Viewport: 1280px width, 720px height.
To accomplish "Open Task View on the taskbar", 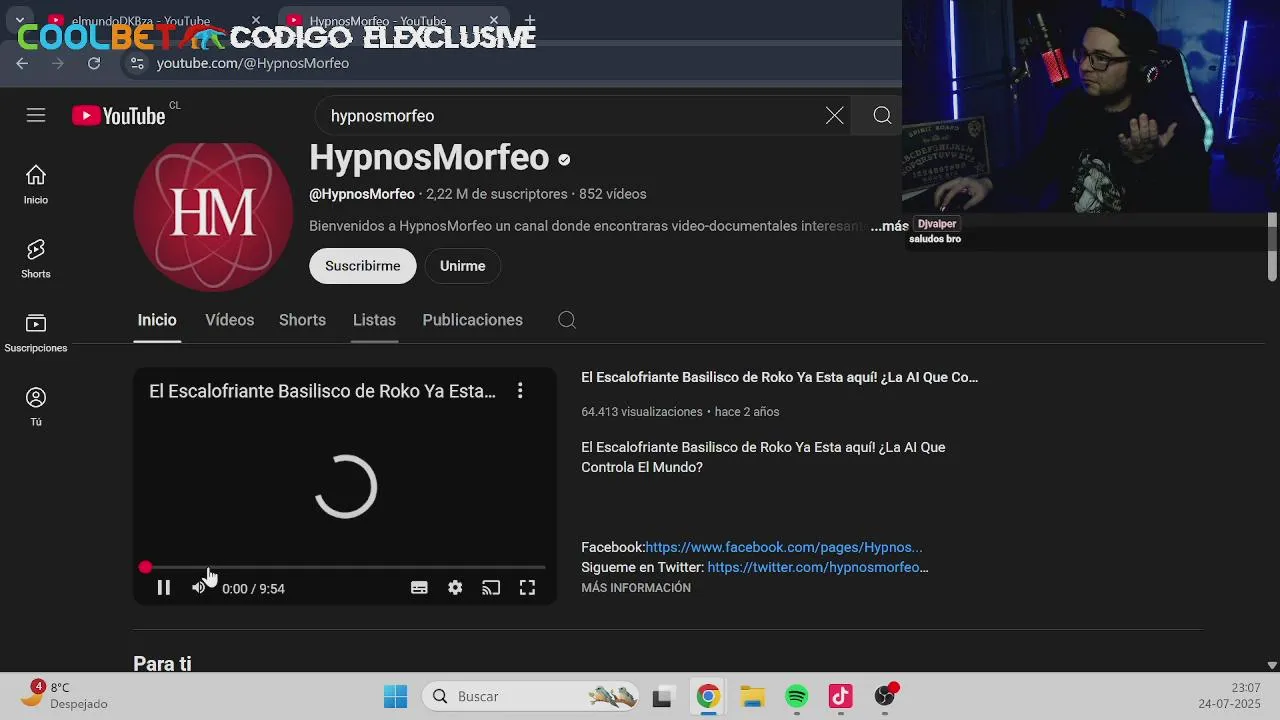I will tap(662, 696).
